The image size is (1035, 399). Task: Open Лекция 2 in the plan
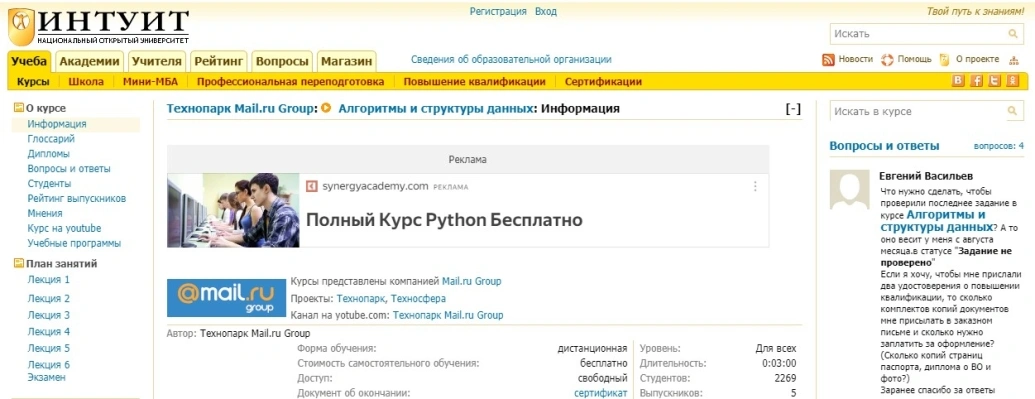[49, 299]
